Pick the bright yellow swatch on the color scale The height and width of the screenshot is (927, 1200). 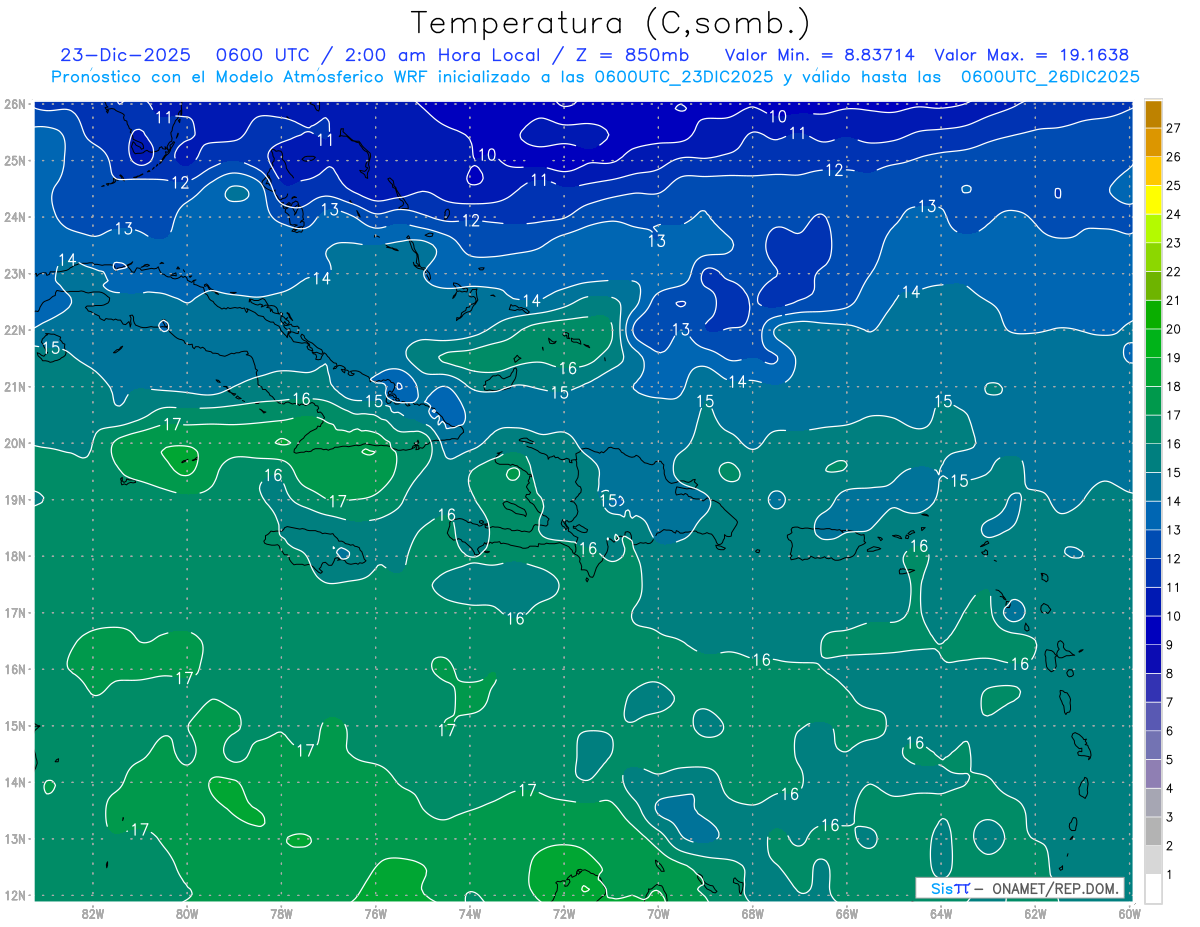pyautogui.click(x=1153, y=200)
